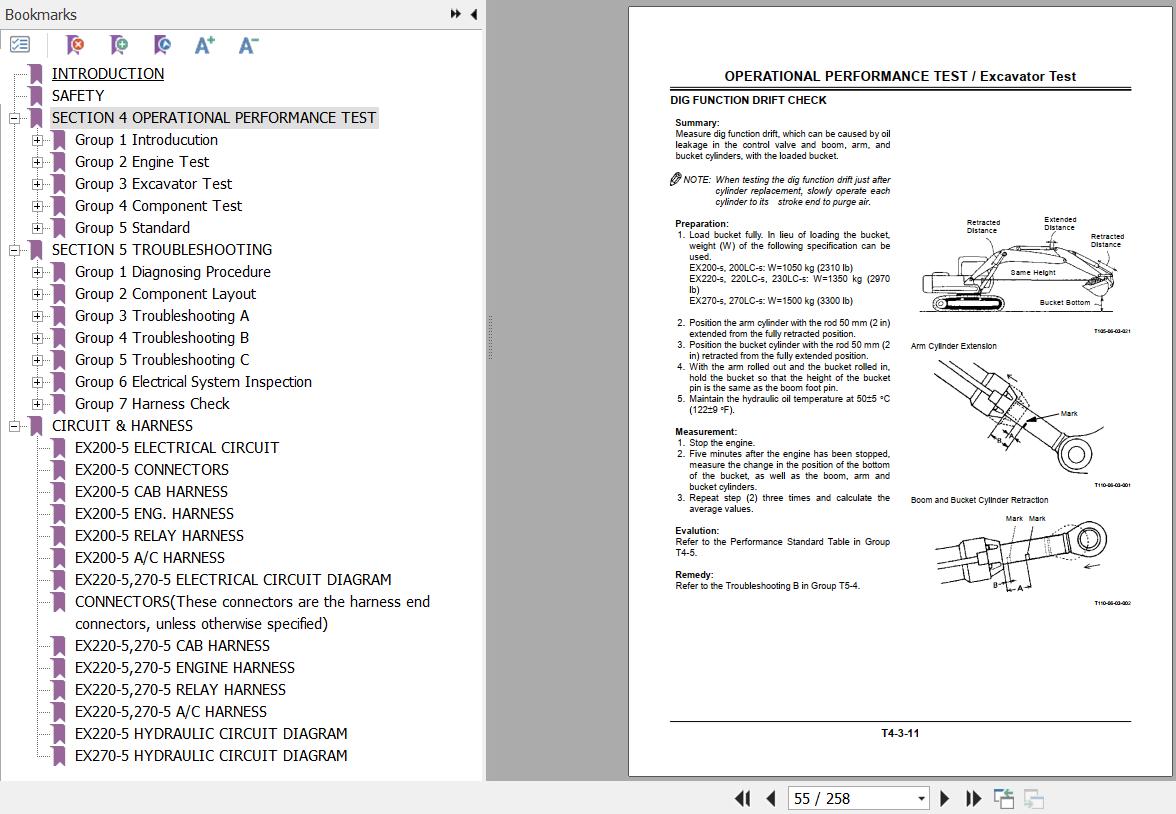Expand Group 4 Troubleshooting B

coord(37,338)
